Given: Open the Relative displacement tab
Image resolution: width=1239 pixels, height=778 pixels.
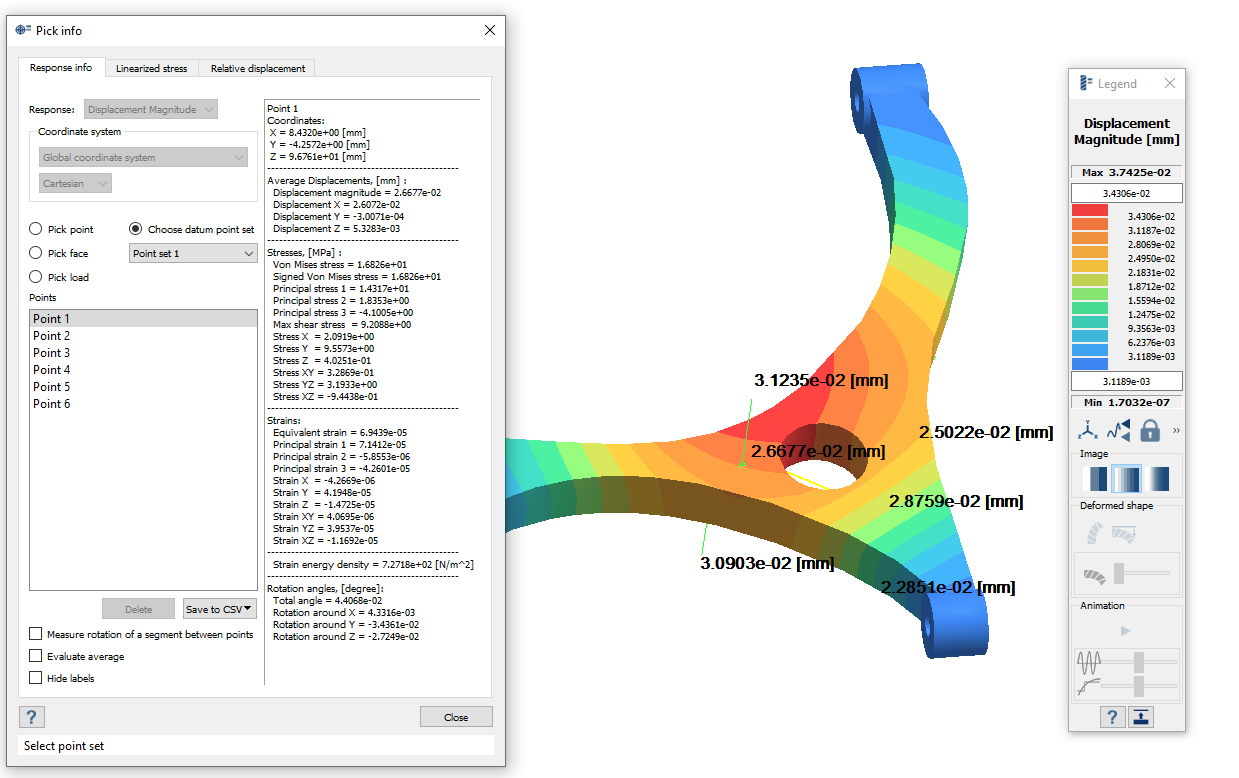Looking at the screenshot, I should pyautogui.click(x=257, y=68).
